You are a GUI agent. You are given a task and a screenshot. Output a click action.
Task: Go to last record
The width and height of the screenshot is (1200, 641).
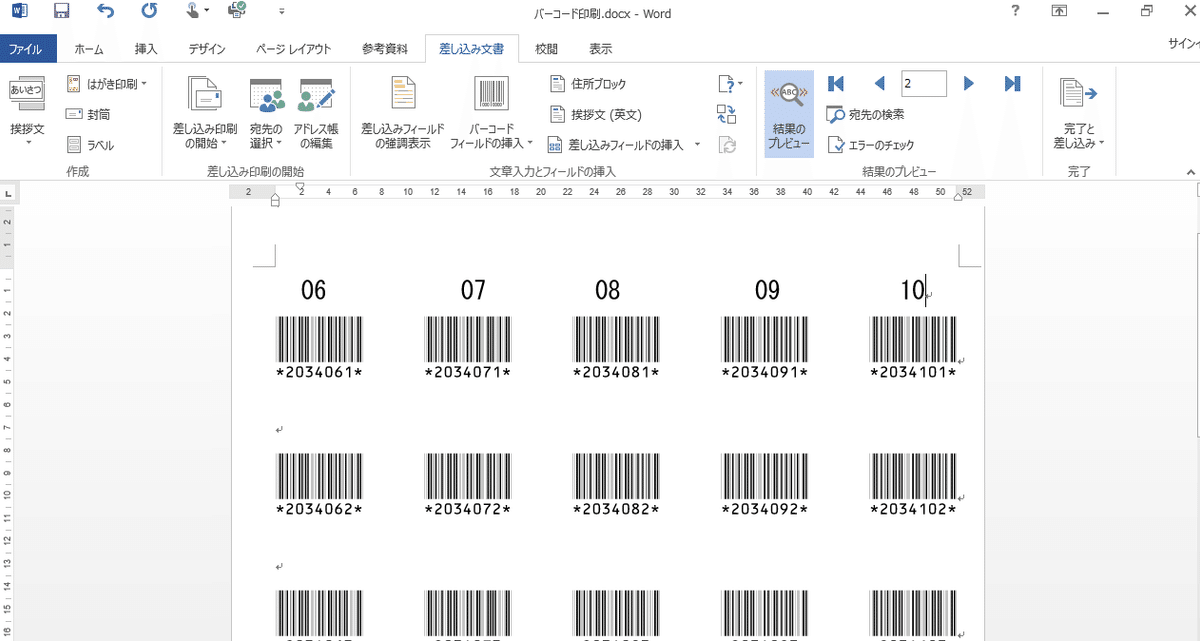[1012, 84]
